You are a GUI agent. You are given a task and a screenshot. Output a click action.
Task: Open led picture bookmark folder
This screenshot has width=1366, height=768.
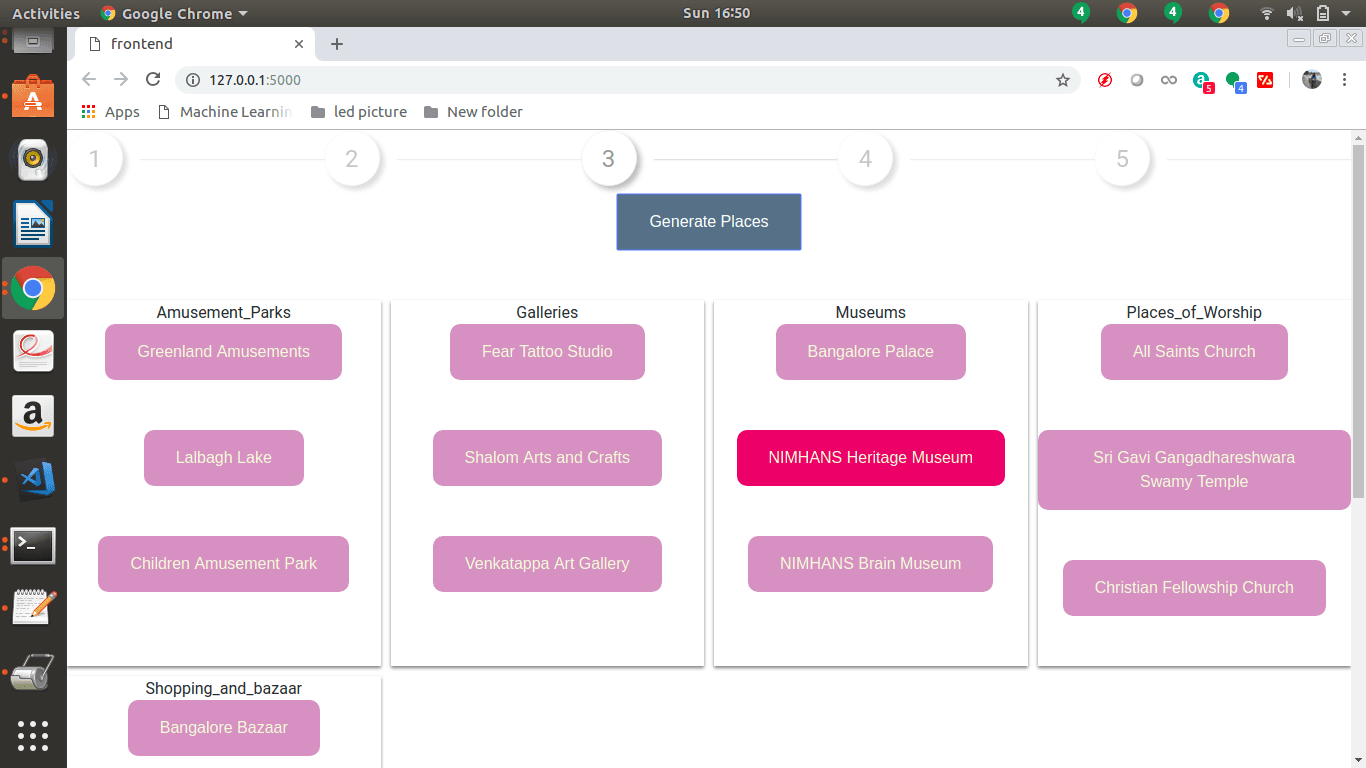pyautogui.click(x=359, y=112)
